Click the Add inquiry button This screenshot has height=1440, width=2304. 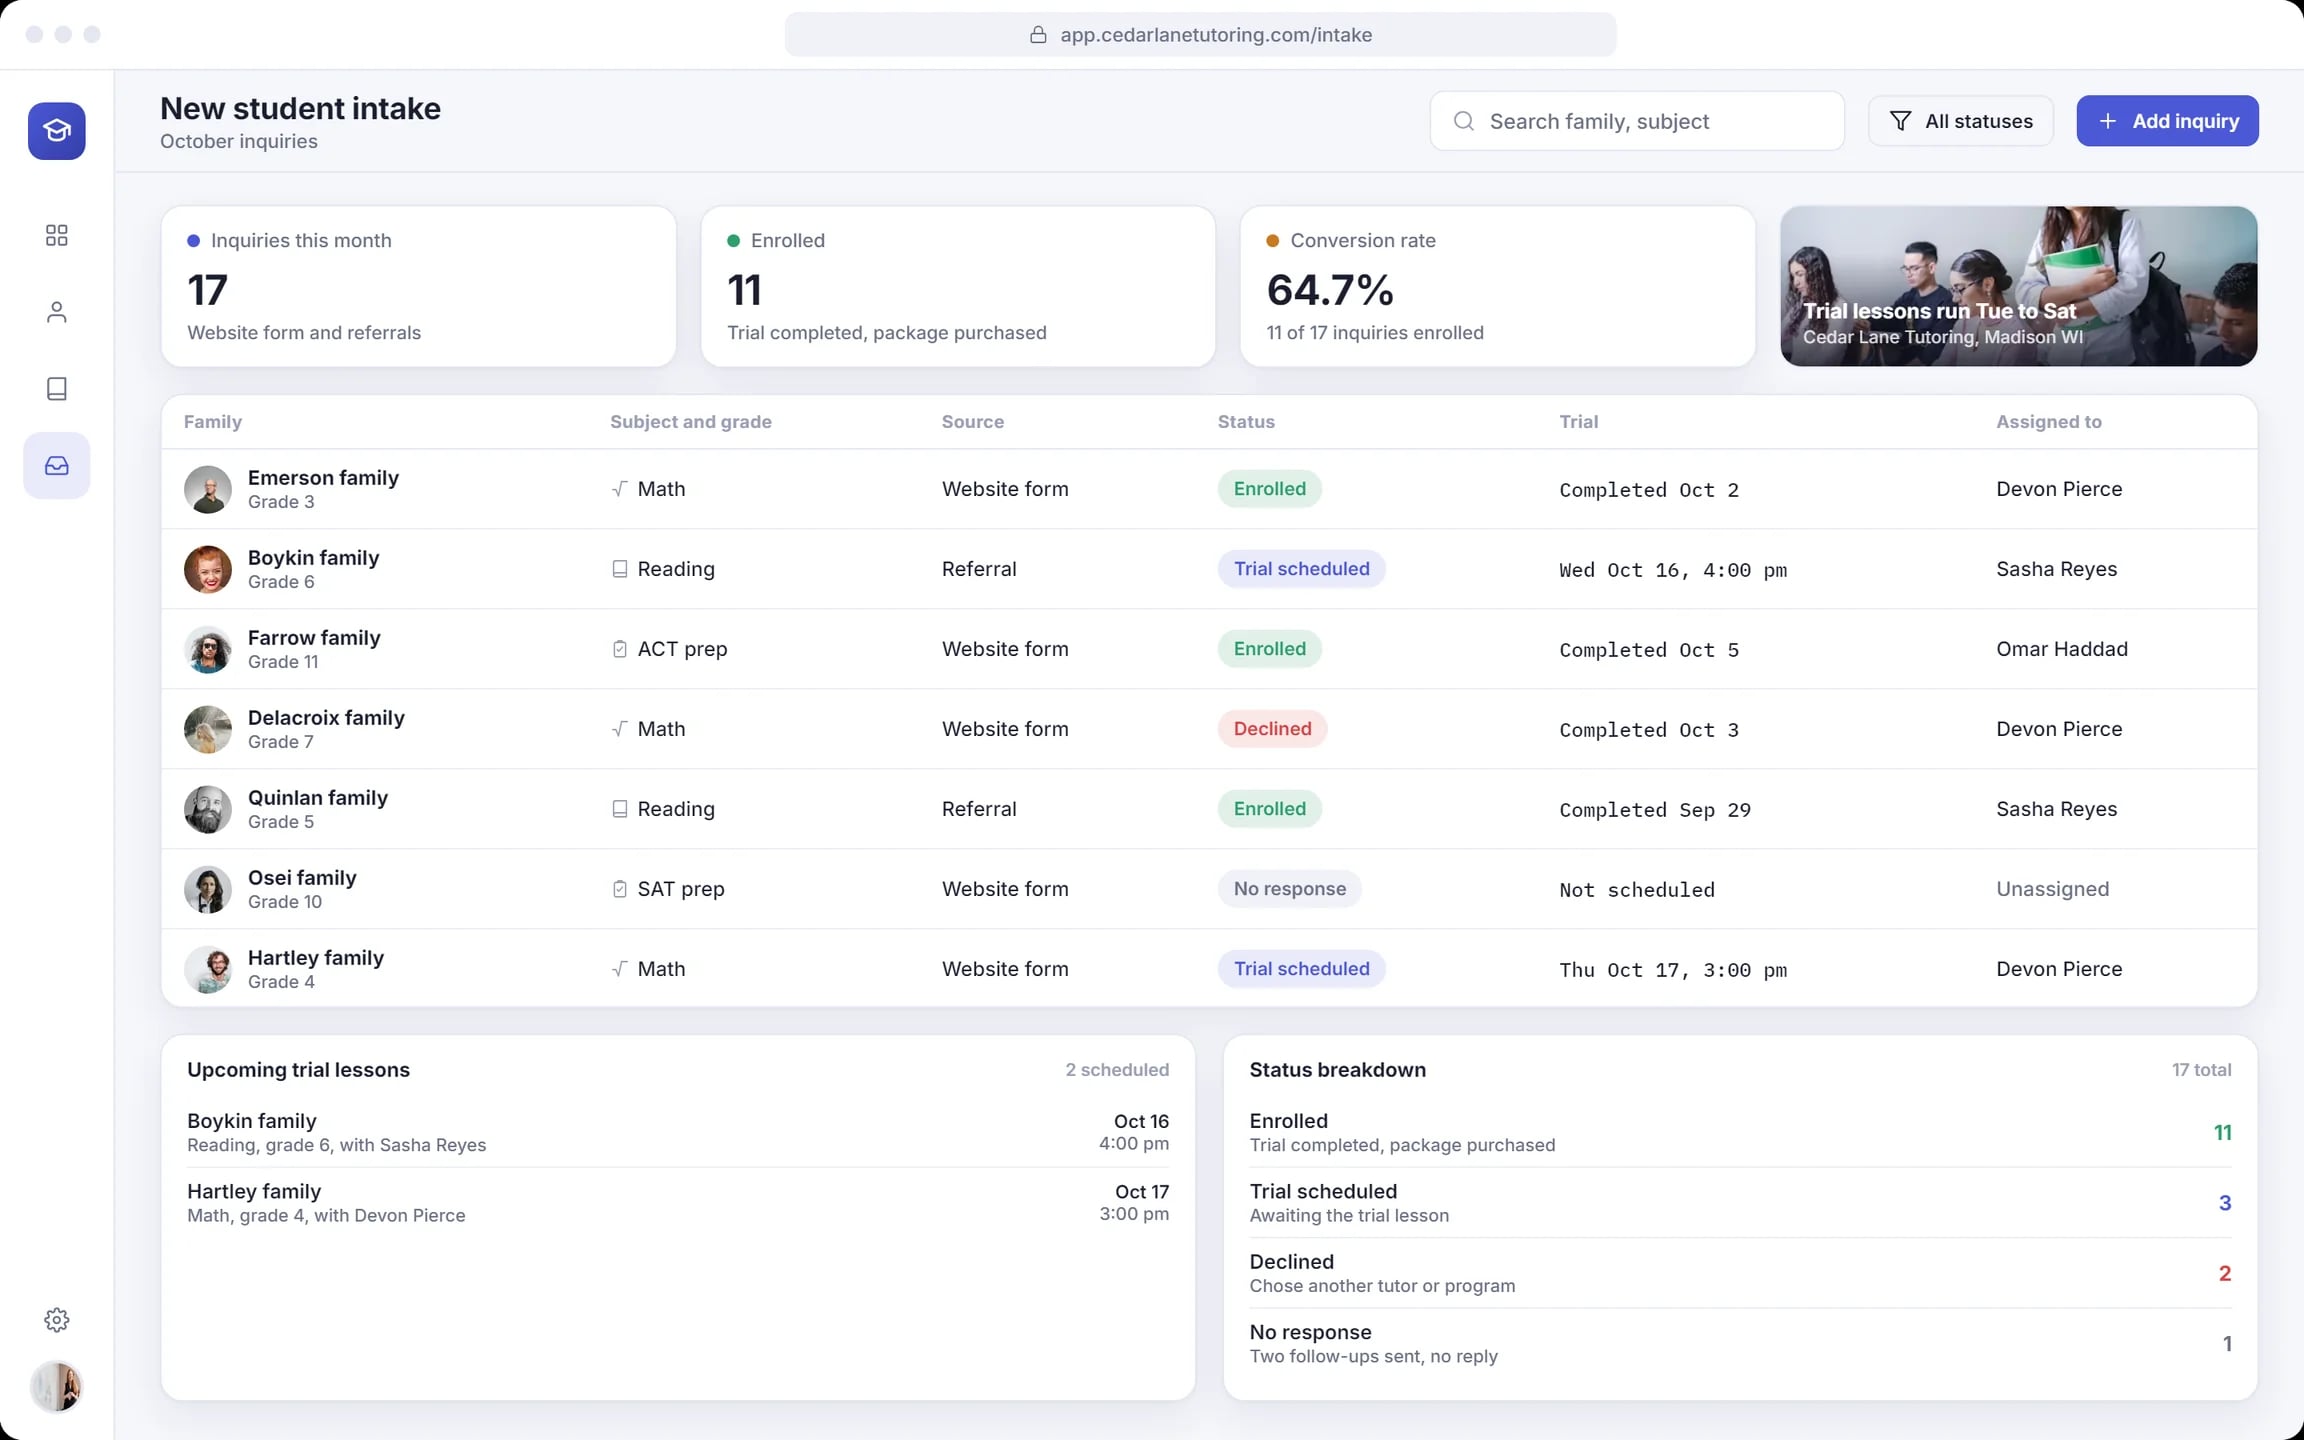(2167, 121)
